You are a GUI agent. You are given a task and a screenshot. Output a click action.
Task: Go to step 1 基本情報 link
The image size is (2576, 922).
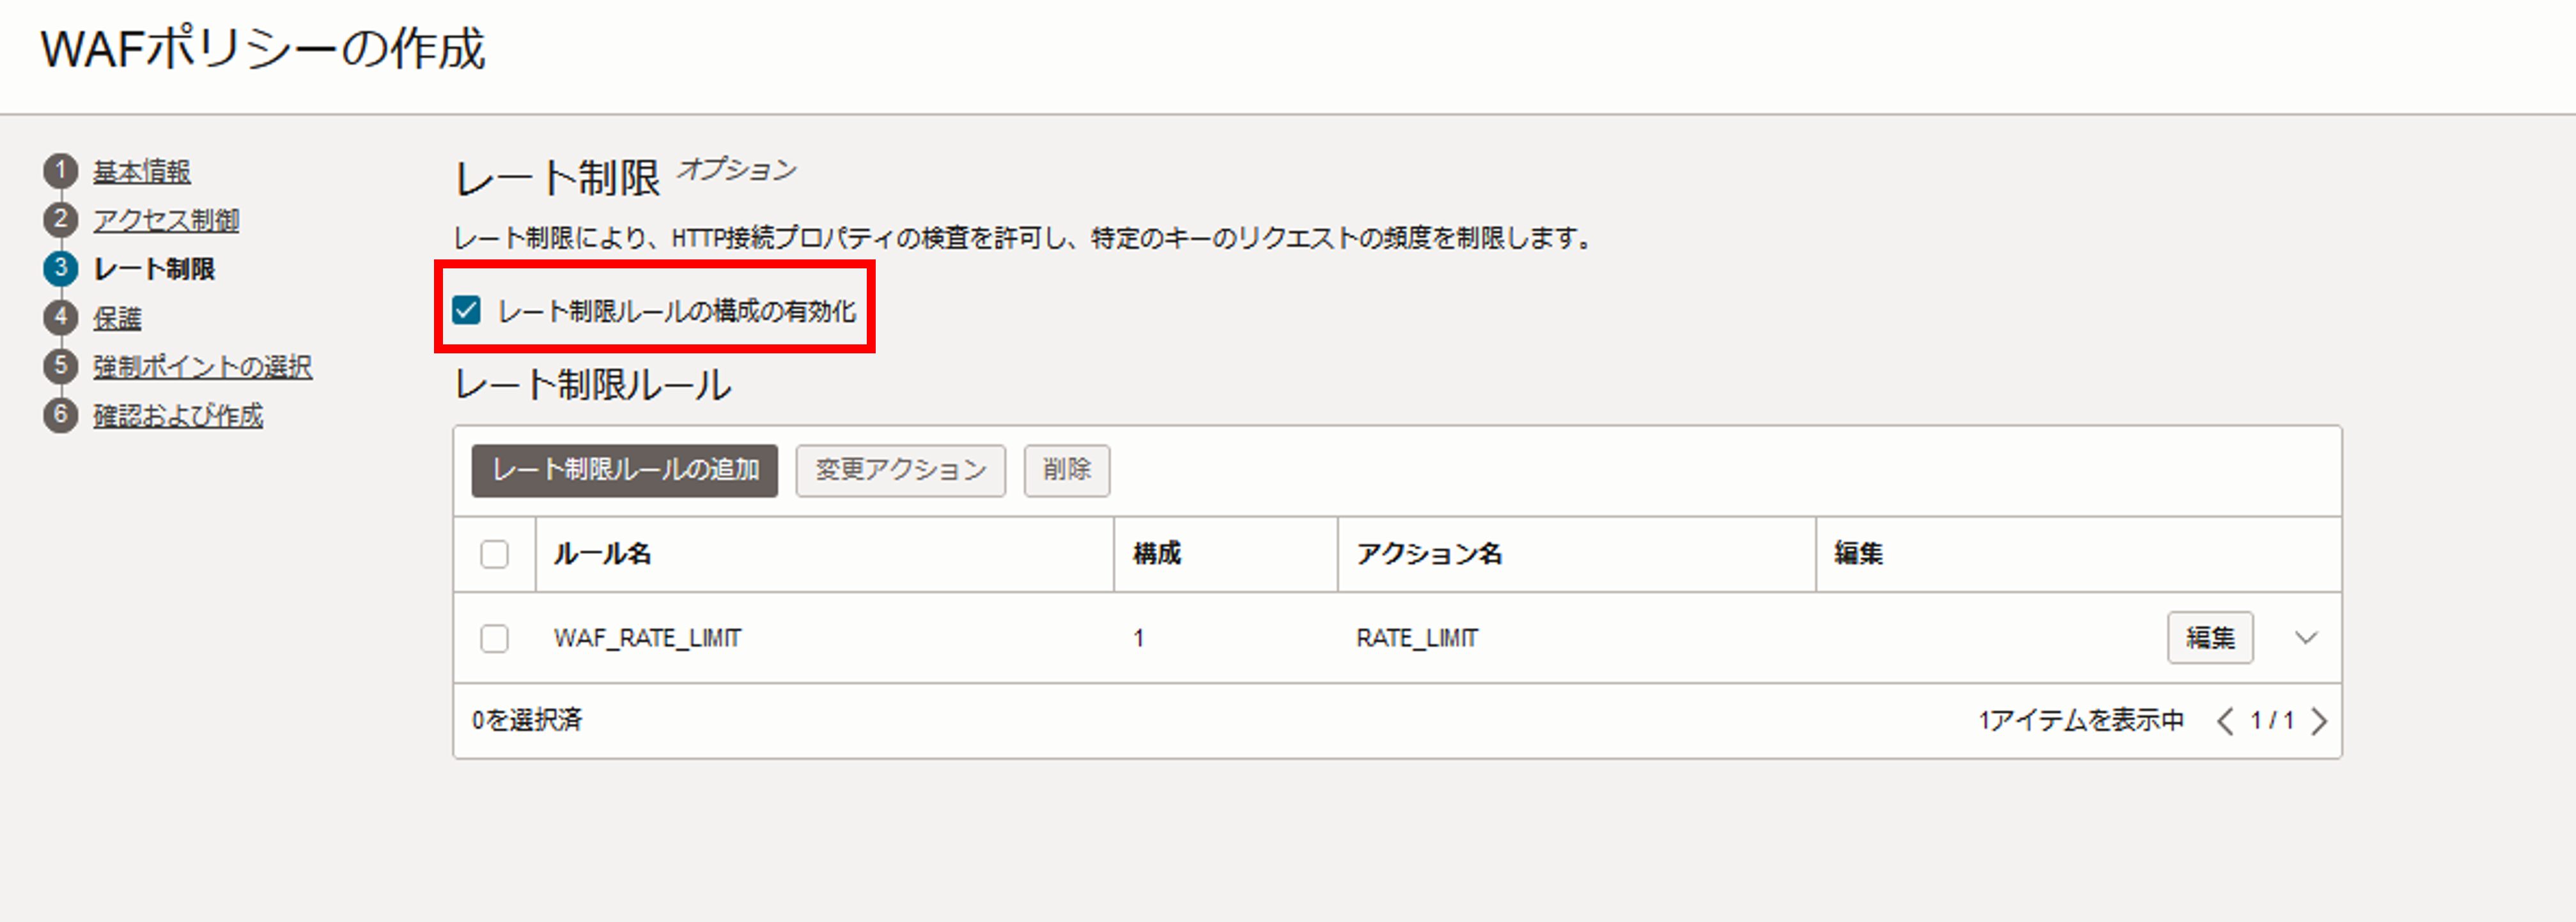pos(142,172)
